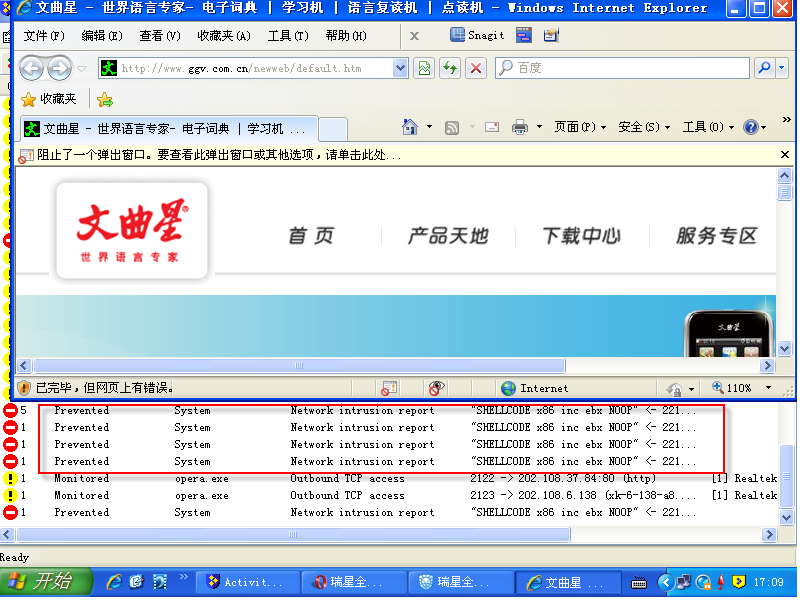Image resolution: width=800 pixels, height=600 pixels.
Task: Open the 工具(T) menu
Action: (288, 36)
